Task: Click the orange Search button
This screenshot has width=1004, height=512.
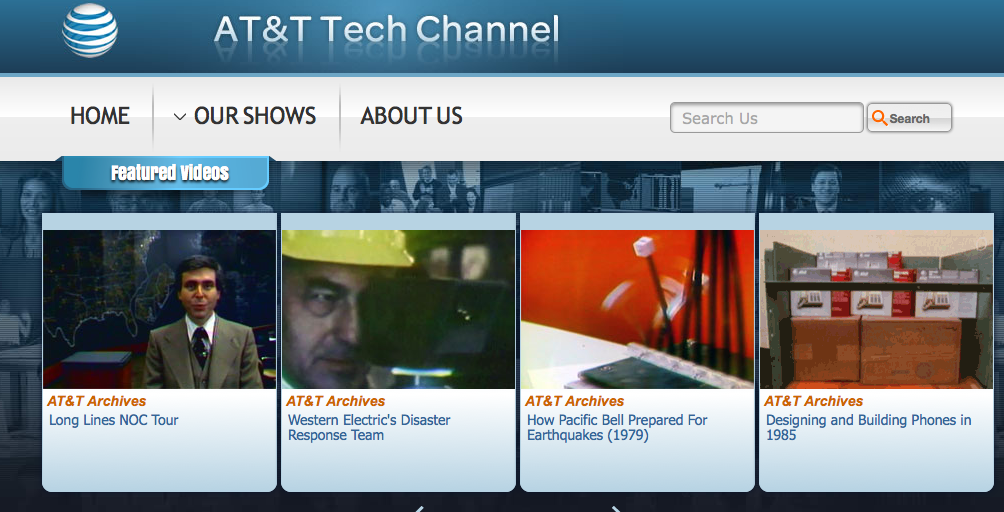Action: point(909,118)
